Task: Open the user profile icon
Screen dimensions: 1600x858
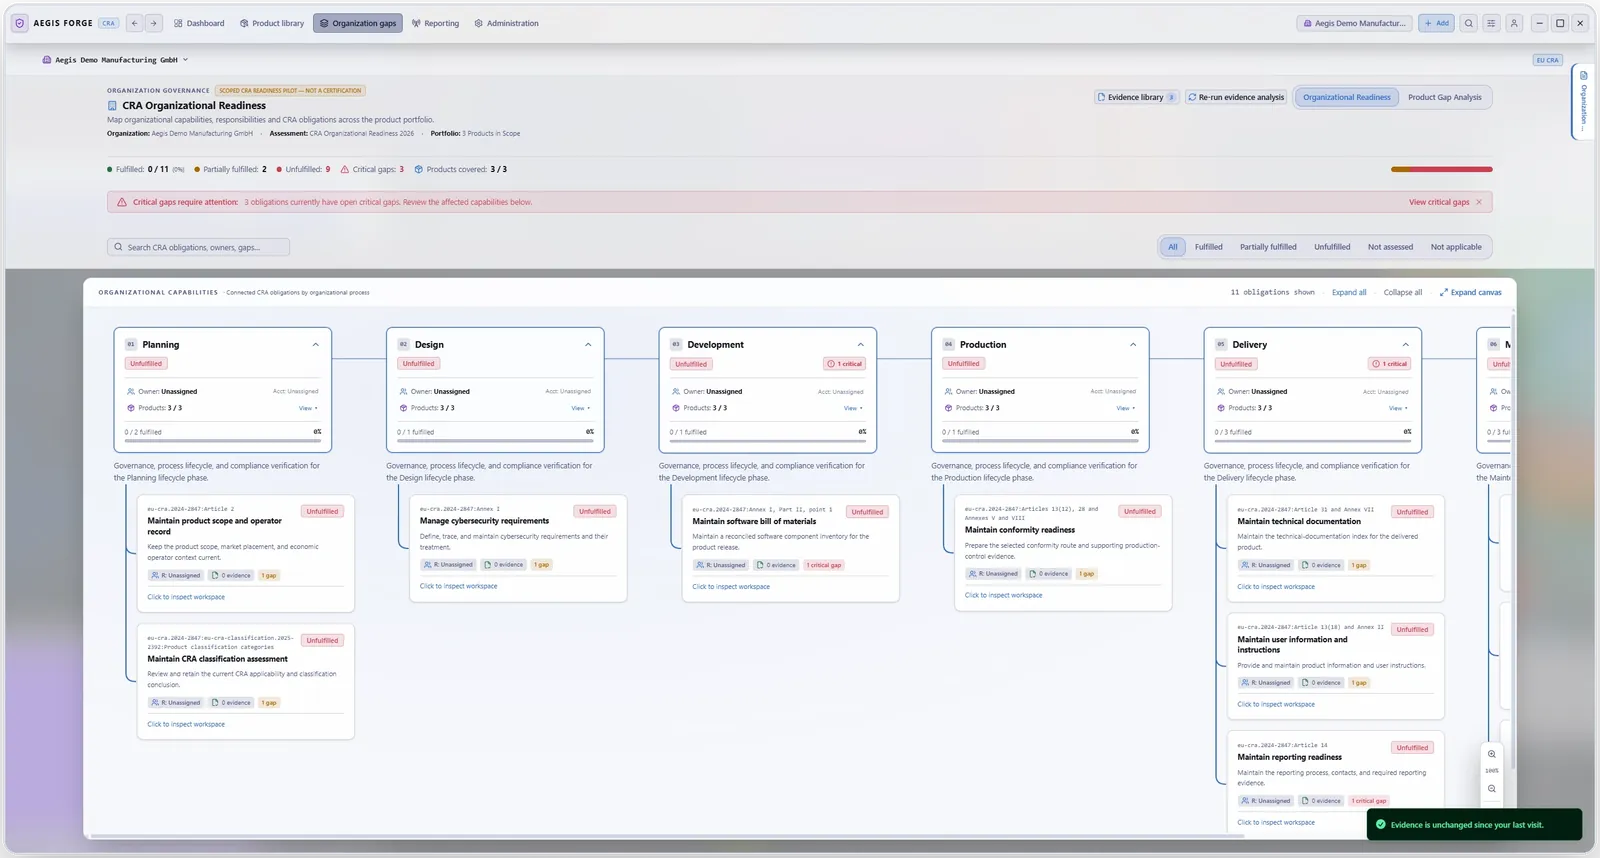Action: coord(1514,23)
